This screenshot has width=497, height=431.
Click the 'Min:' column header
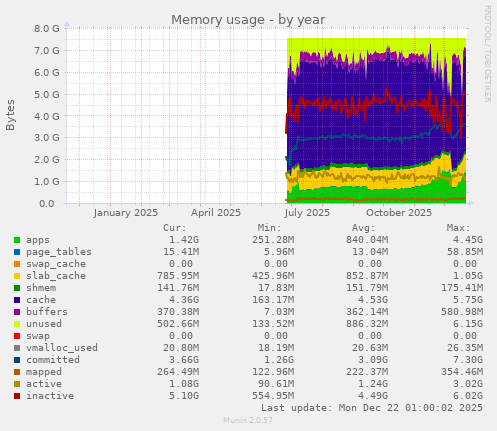[x=269, y=228]
